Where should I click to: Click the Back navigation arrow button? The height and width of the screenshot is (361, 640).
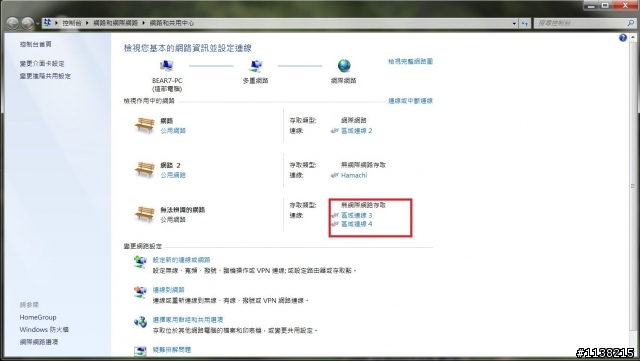13,23
